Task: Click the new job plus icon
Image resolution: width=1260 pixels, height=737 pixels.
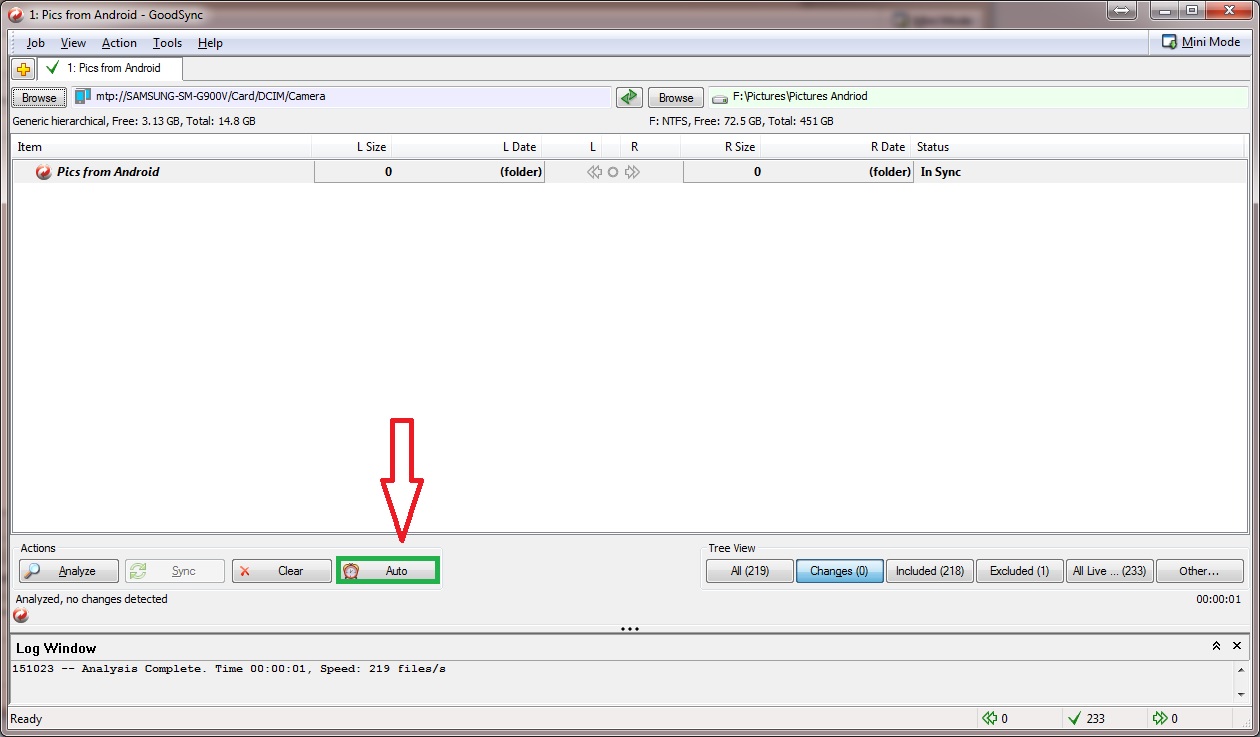Action: pos(24,69)
